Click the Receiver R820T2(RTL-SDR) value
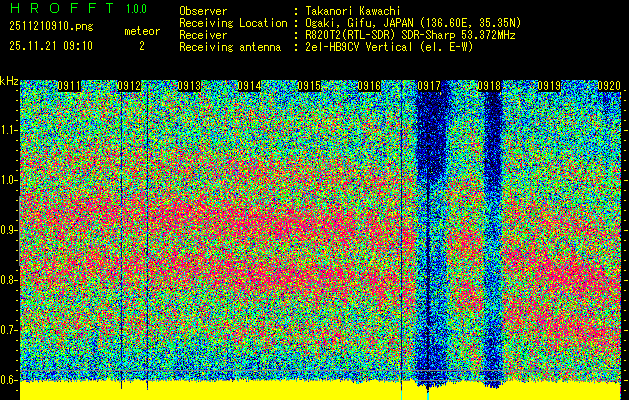This screenshot has height=400, width=629. click(410, 35)
